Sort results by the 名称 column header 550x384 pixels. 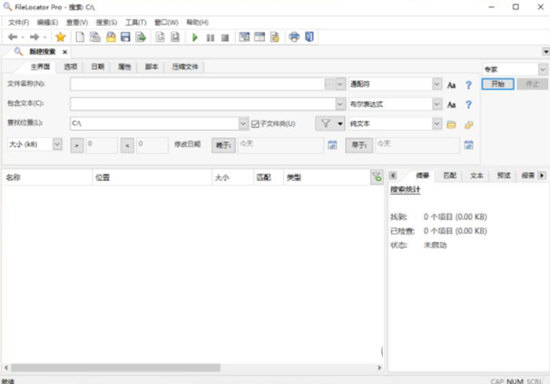pyautogui.click(x=47, y=177)
